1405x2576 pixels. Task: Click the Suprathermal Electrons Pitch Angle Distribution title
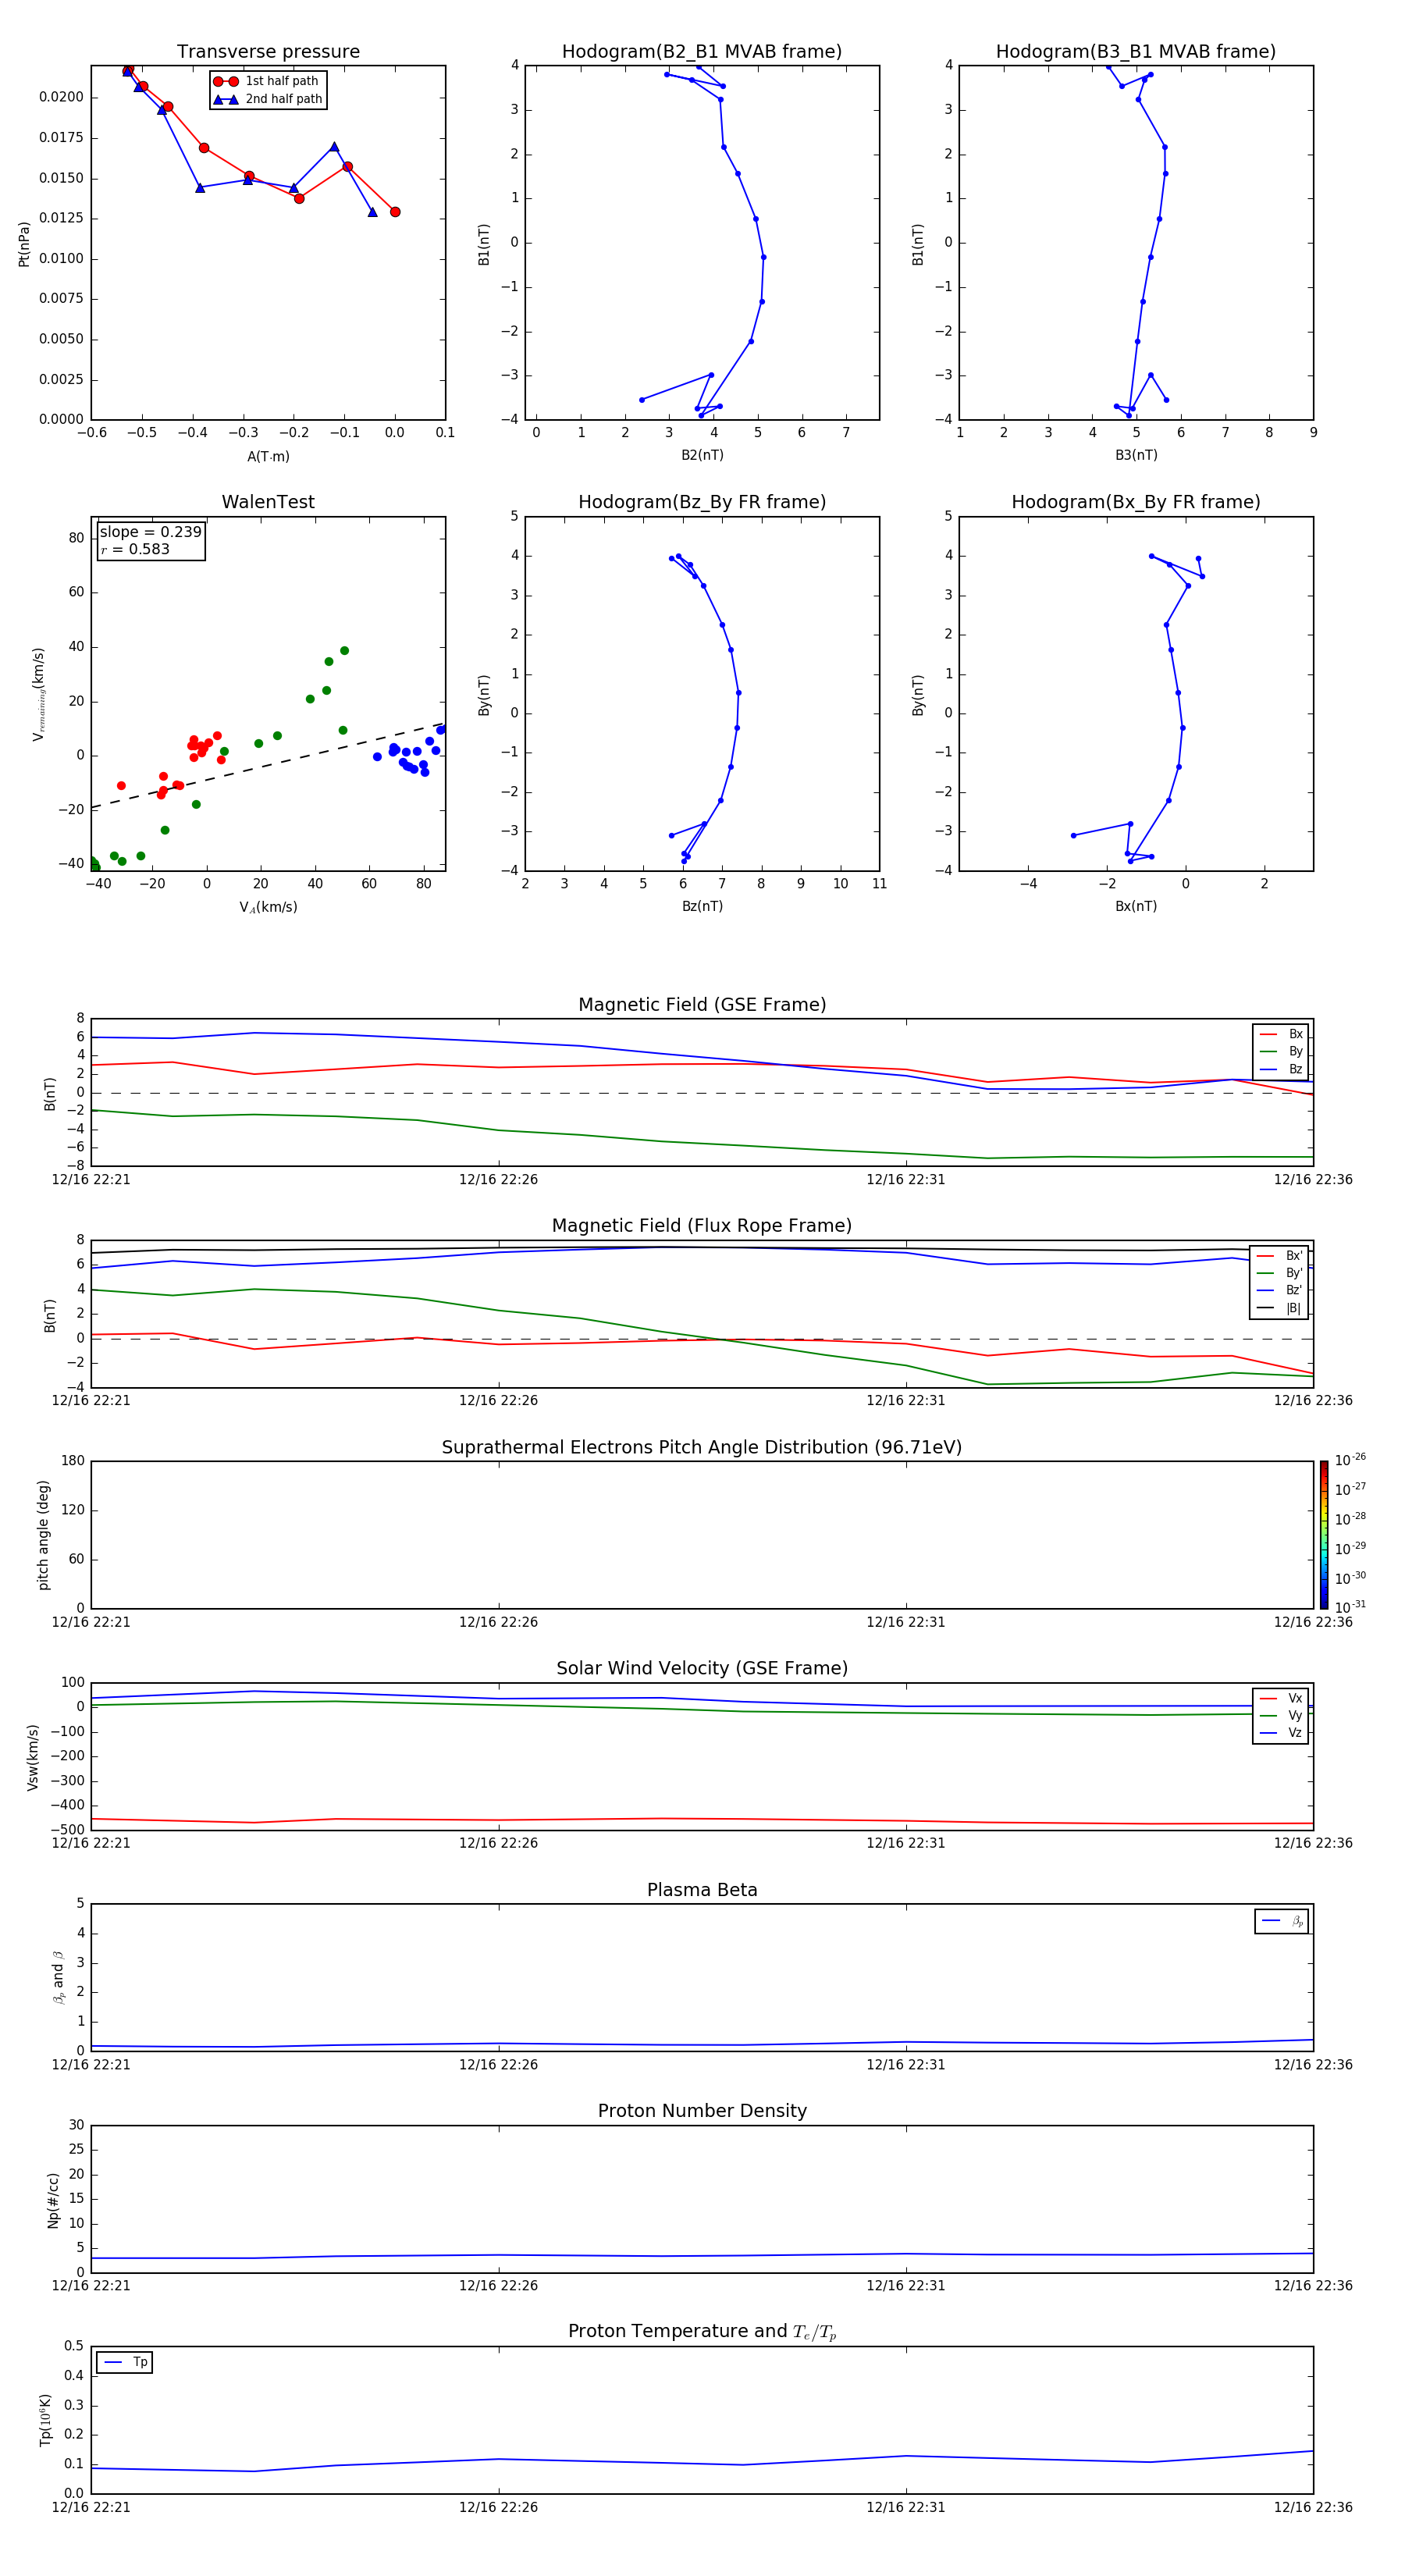click(x=702, y=1447)
